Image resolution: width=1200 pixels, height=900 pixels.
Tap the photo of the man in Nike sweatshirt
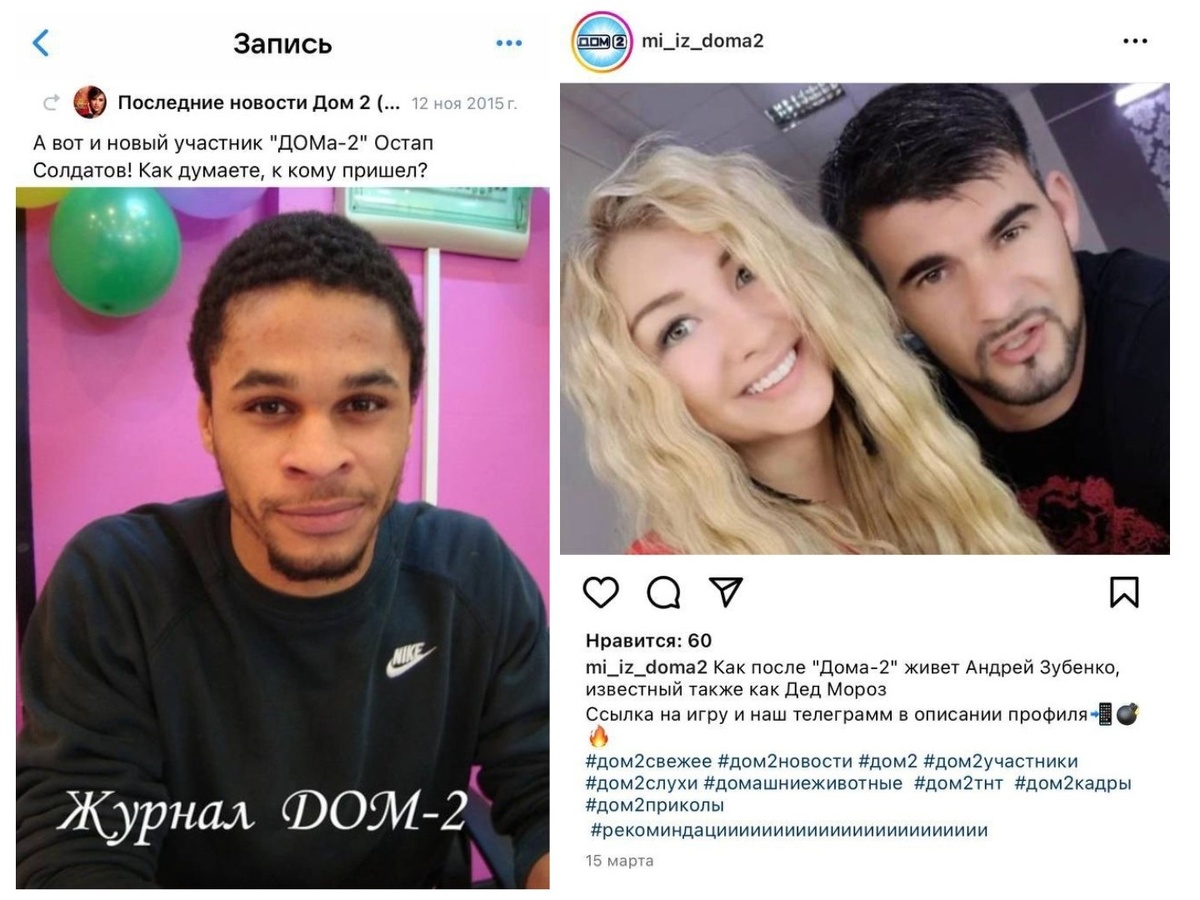pos(282,538)
